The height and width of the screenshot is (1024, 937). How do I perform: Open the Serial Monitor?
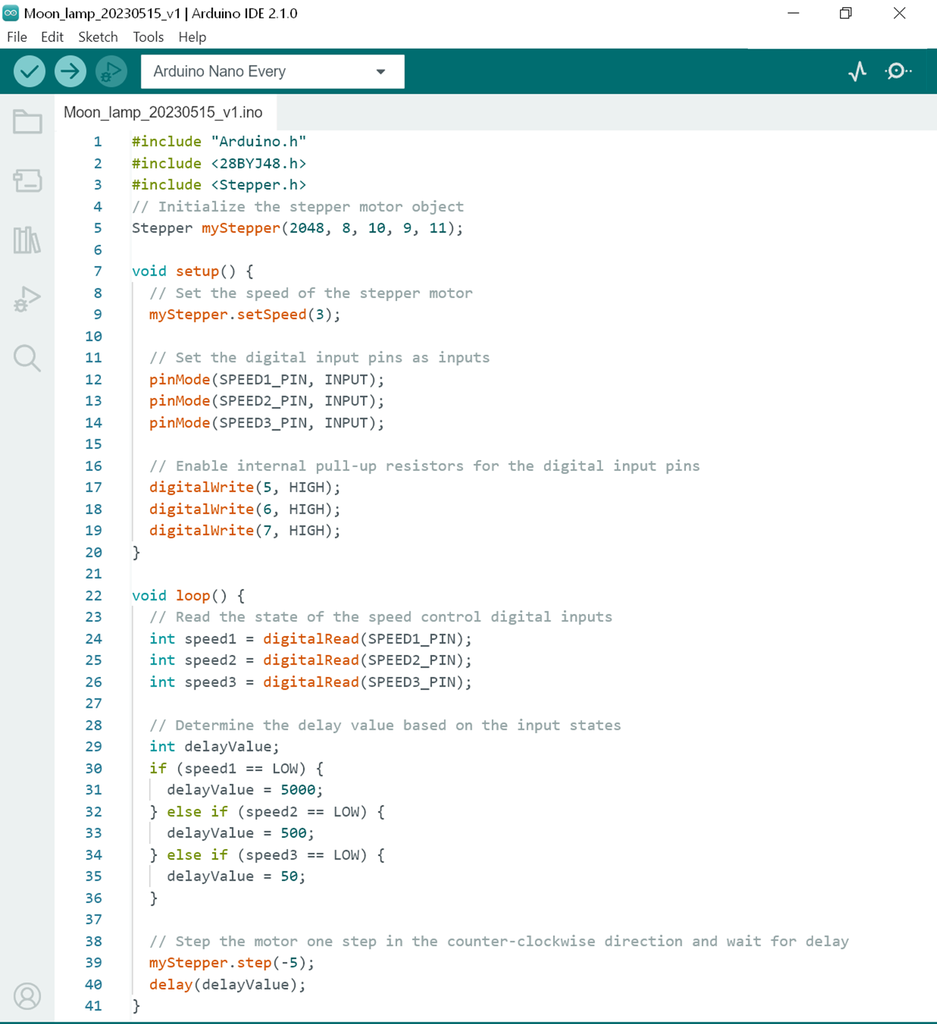tap(898, 71)
